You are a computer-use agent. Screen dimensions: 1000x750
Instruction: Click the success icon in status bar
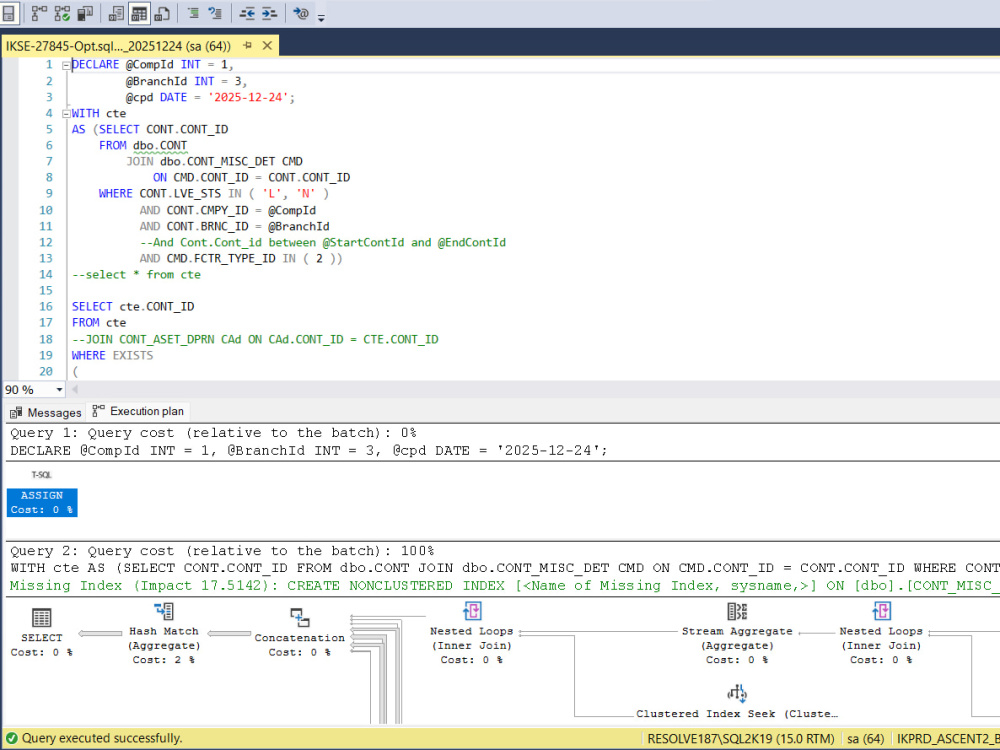pyautogui.click(x=11, y=739)
